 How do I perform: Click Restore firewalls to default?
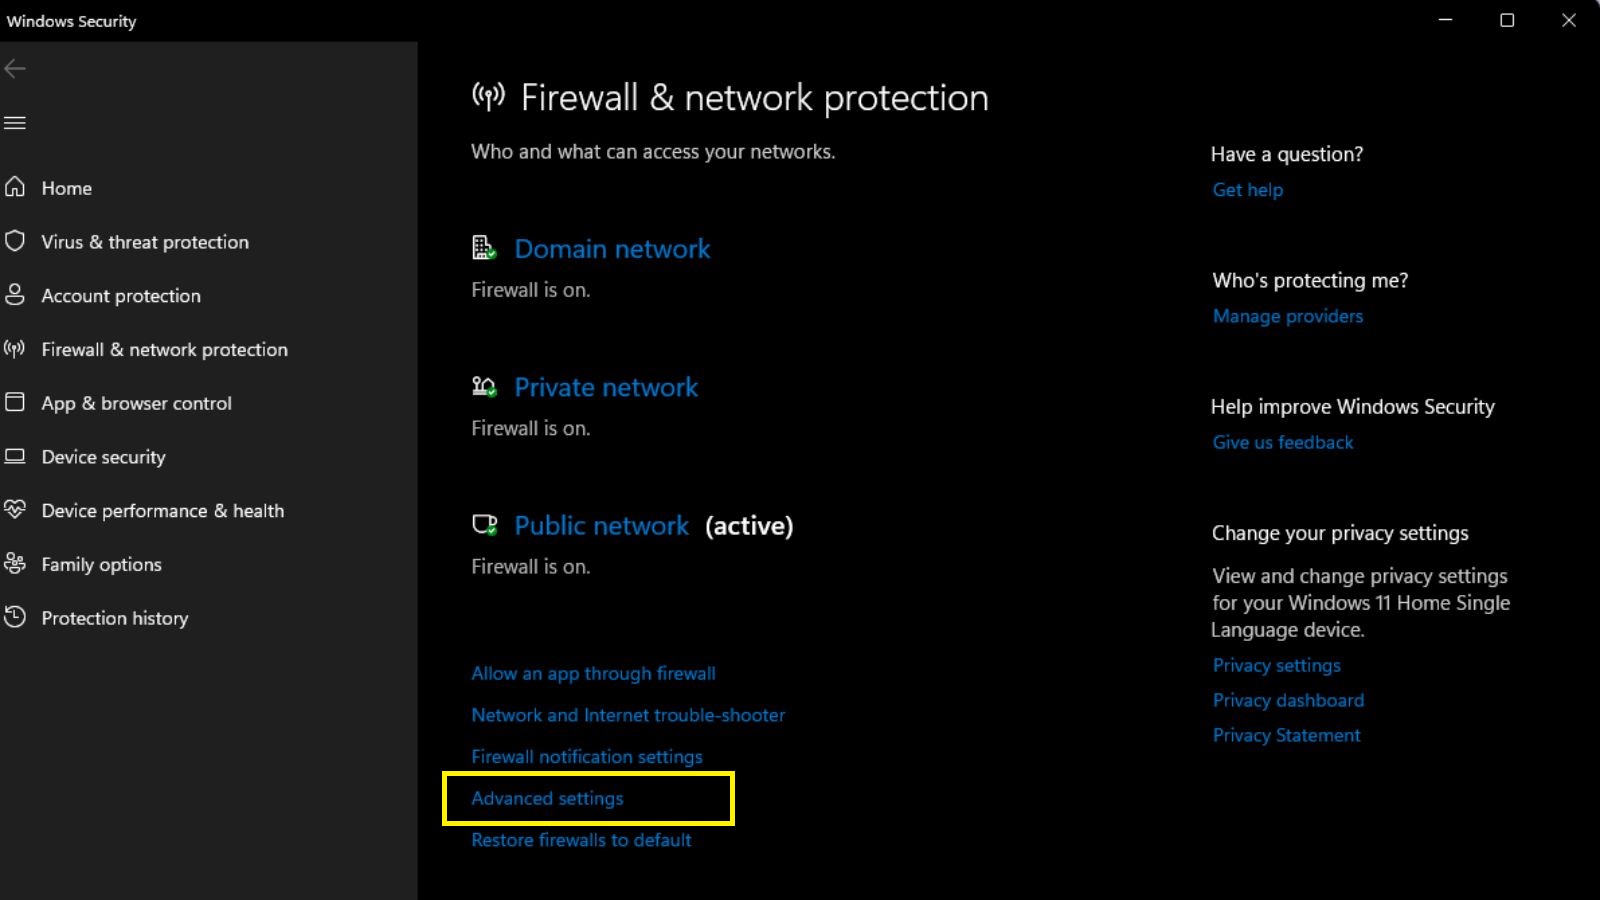pos(581,840)
